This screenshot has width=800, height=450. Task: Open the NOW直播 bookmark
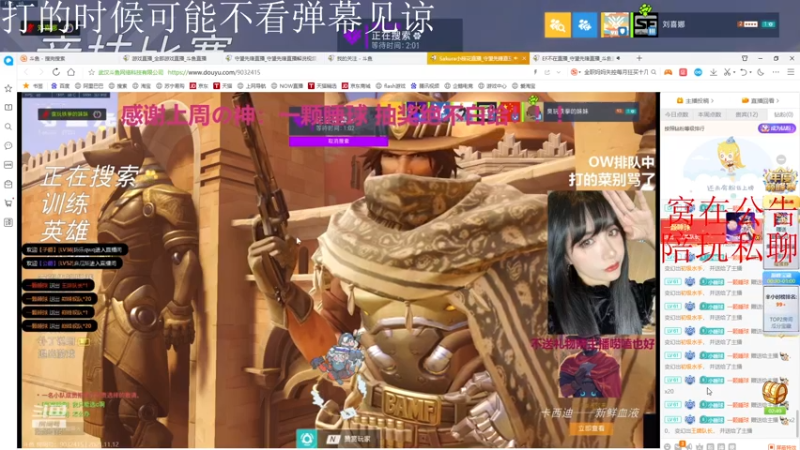pyautogui.click(x=287, y=86)
